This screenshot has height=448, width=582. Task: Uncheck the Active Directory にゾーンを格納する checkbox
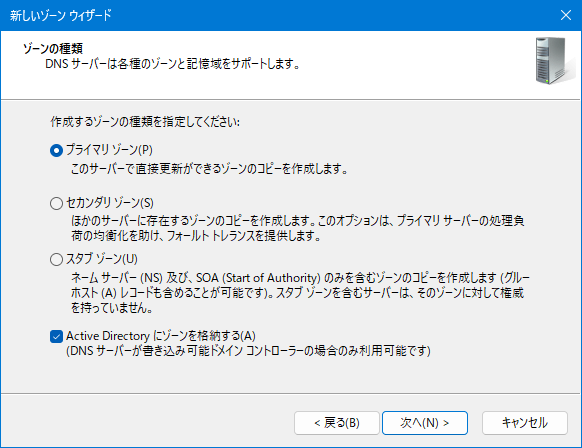[56, 336]
